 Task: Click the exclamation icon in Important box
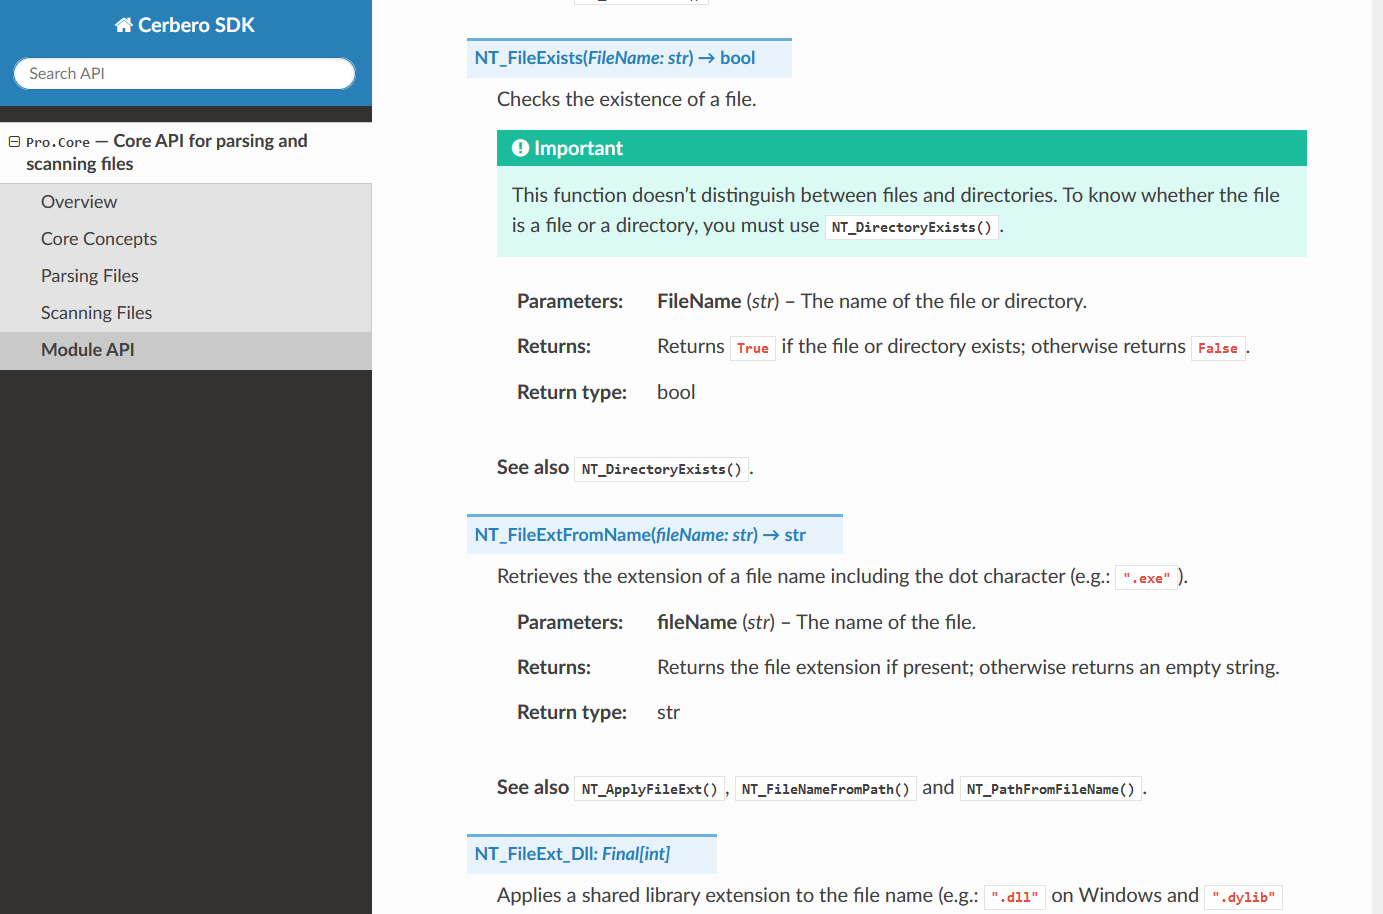coord(520,148)
